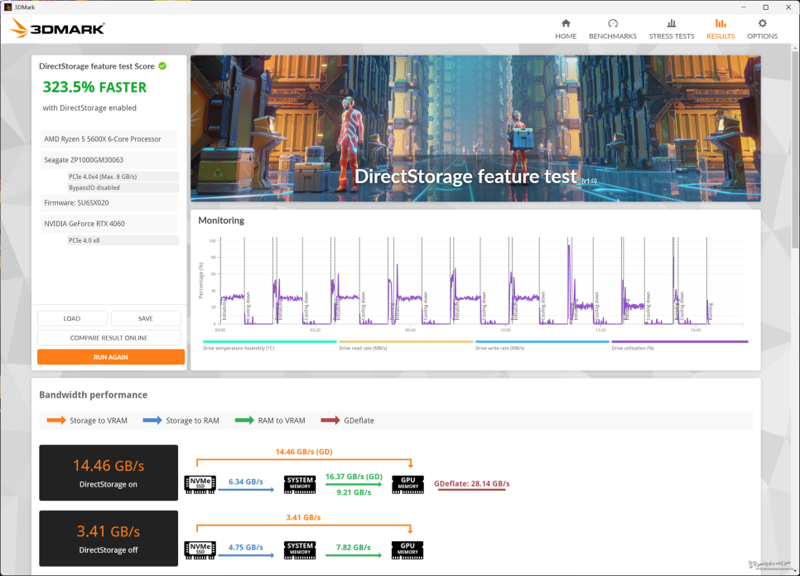The height and width of the screenshot is (576, 800).
Task: Click PCIe 4.0x4 (Max. 8 GB/s) entry
Action: coord(123,177)
